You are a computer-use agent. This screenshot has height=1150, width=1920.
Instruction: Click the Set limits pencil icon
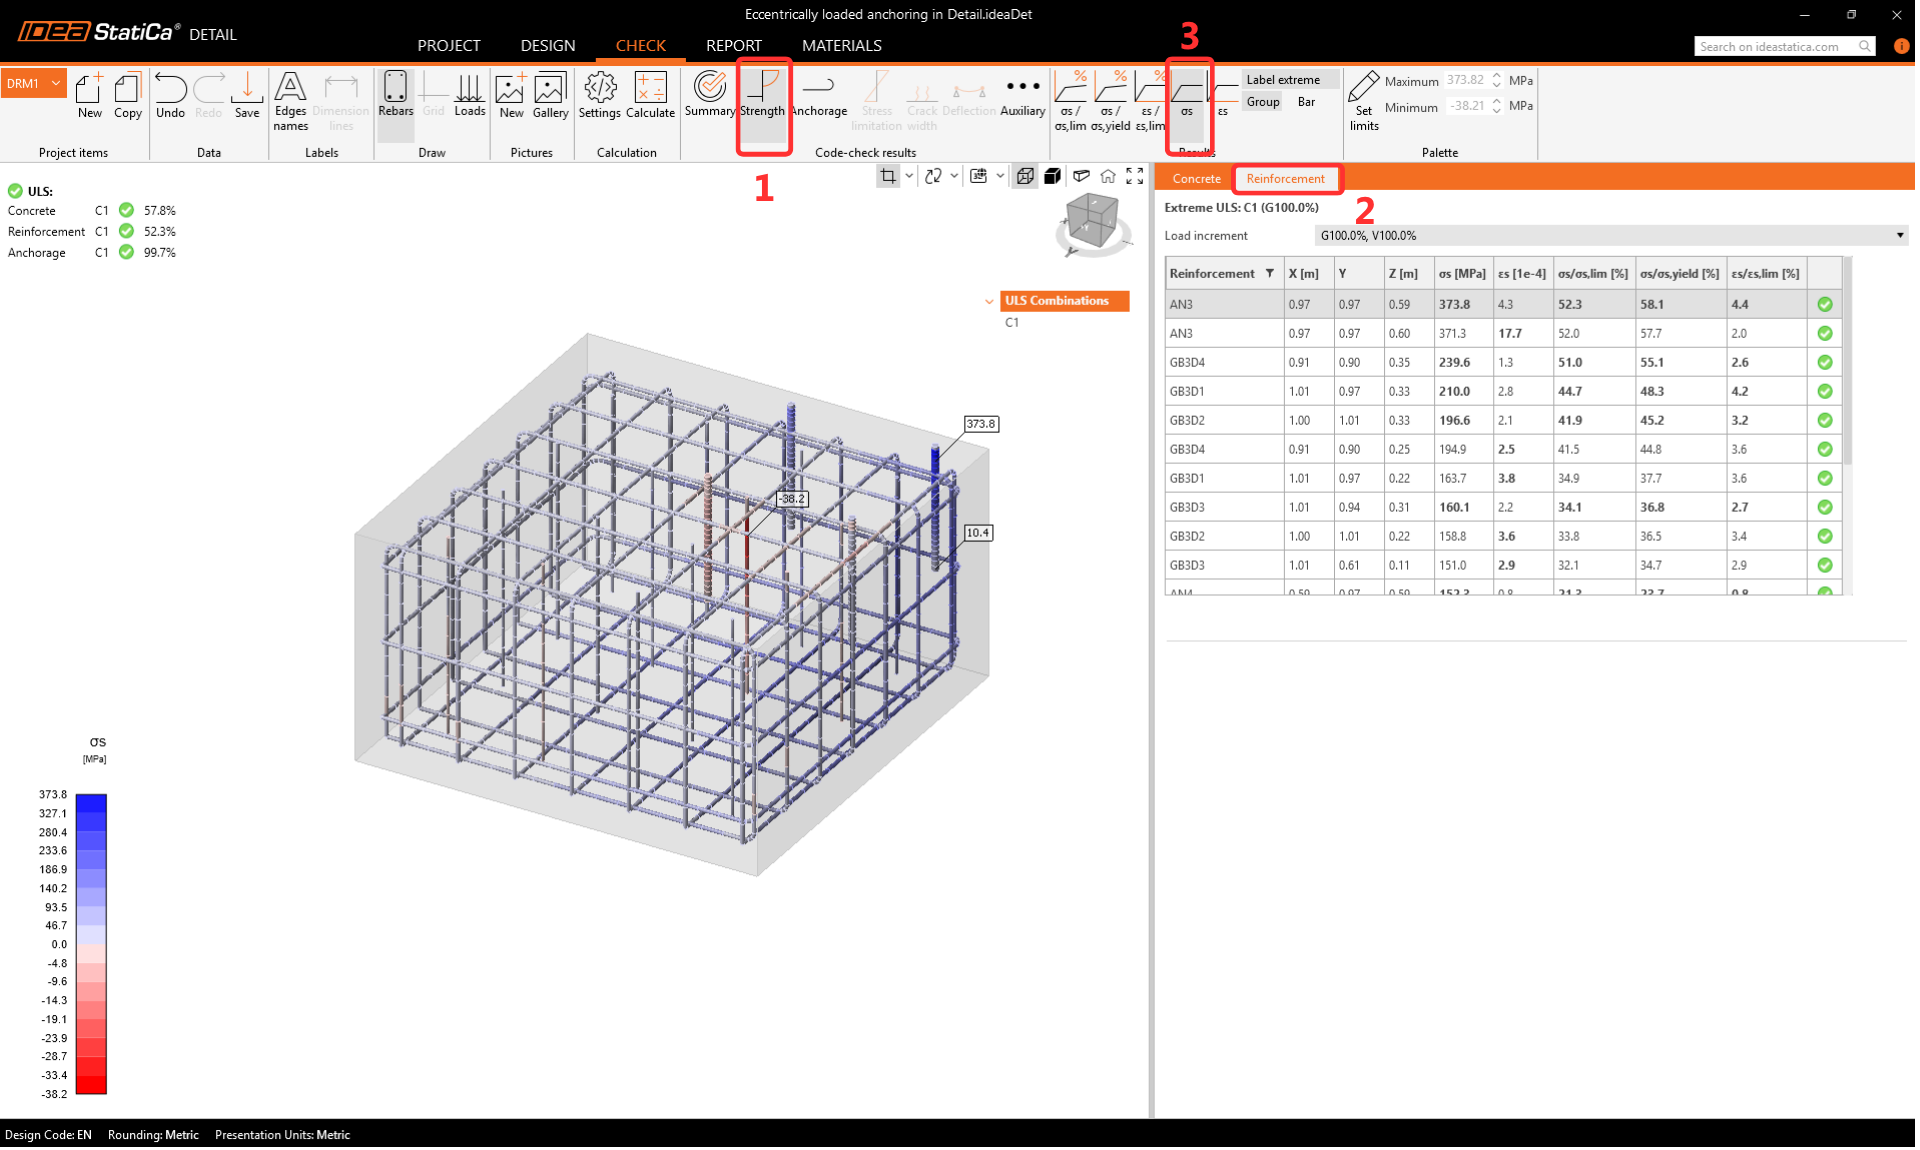(1363, 100)
